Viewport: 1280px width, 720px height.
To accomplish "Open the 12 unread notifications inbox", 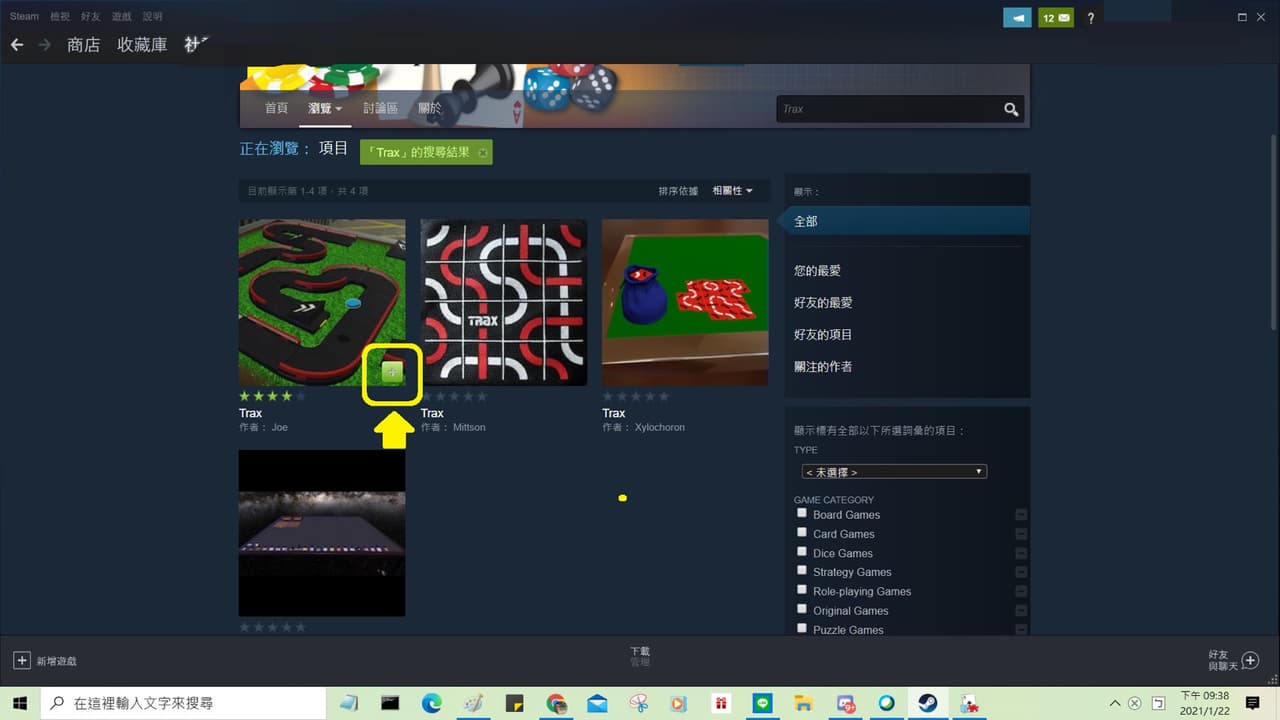I will 1055,18.
